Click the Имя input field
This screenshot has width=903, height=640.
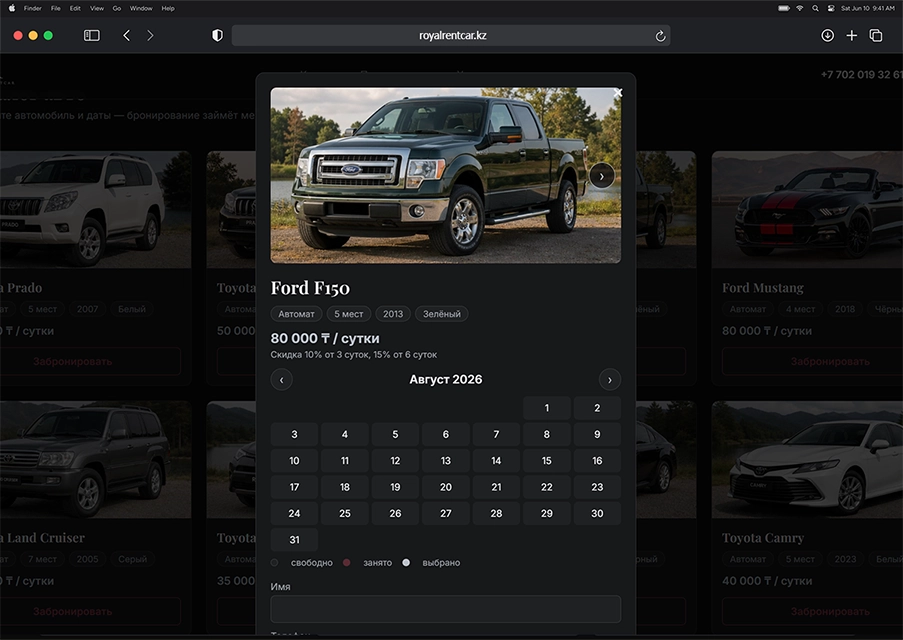tap(446, 609)
